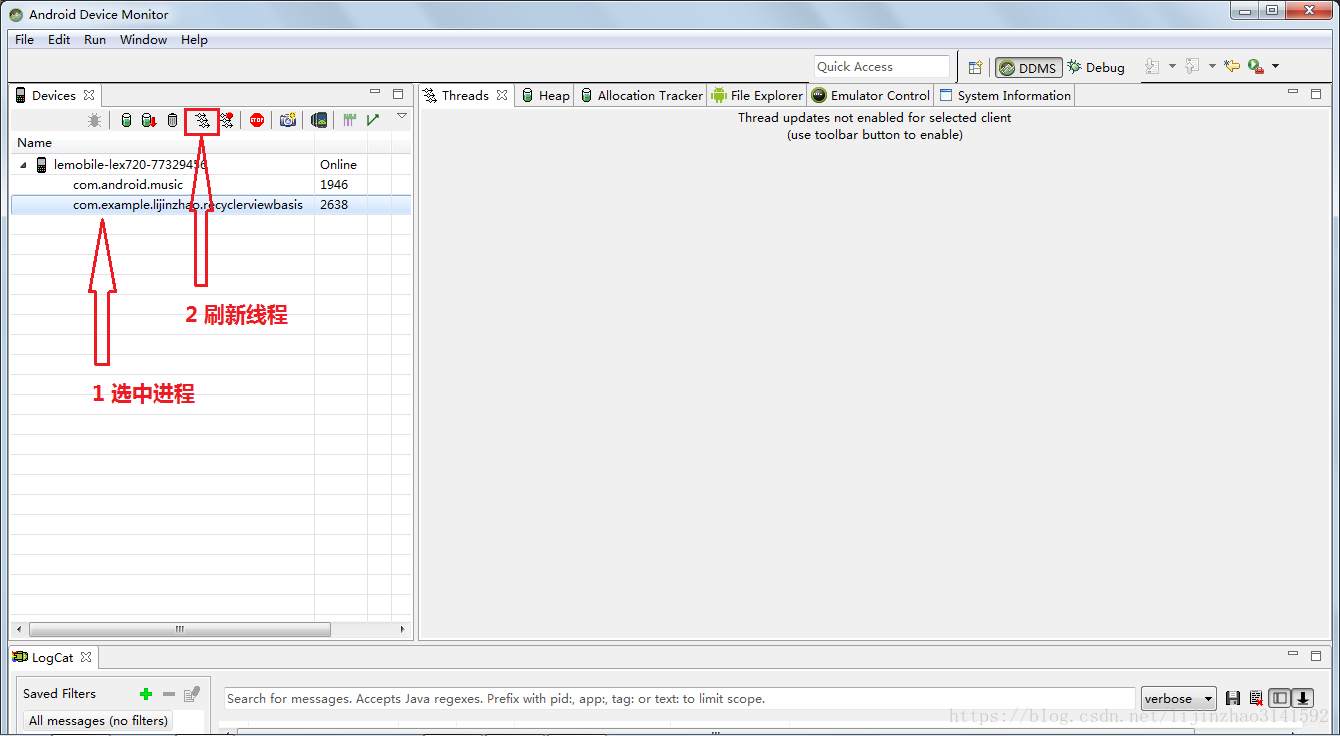Open the File menu

24,40
